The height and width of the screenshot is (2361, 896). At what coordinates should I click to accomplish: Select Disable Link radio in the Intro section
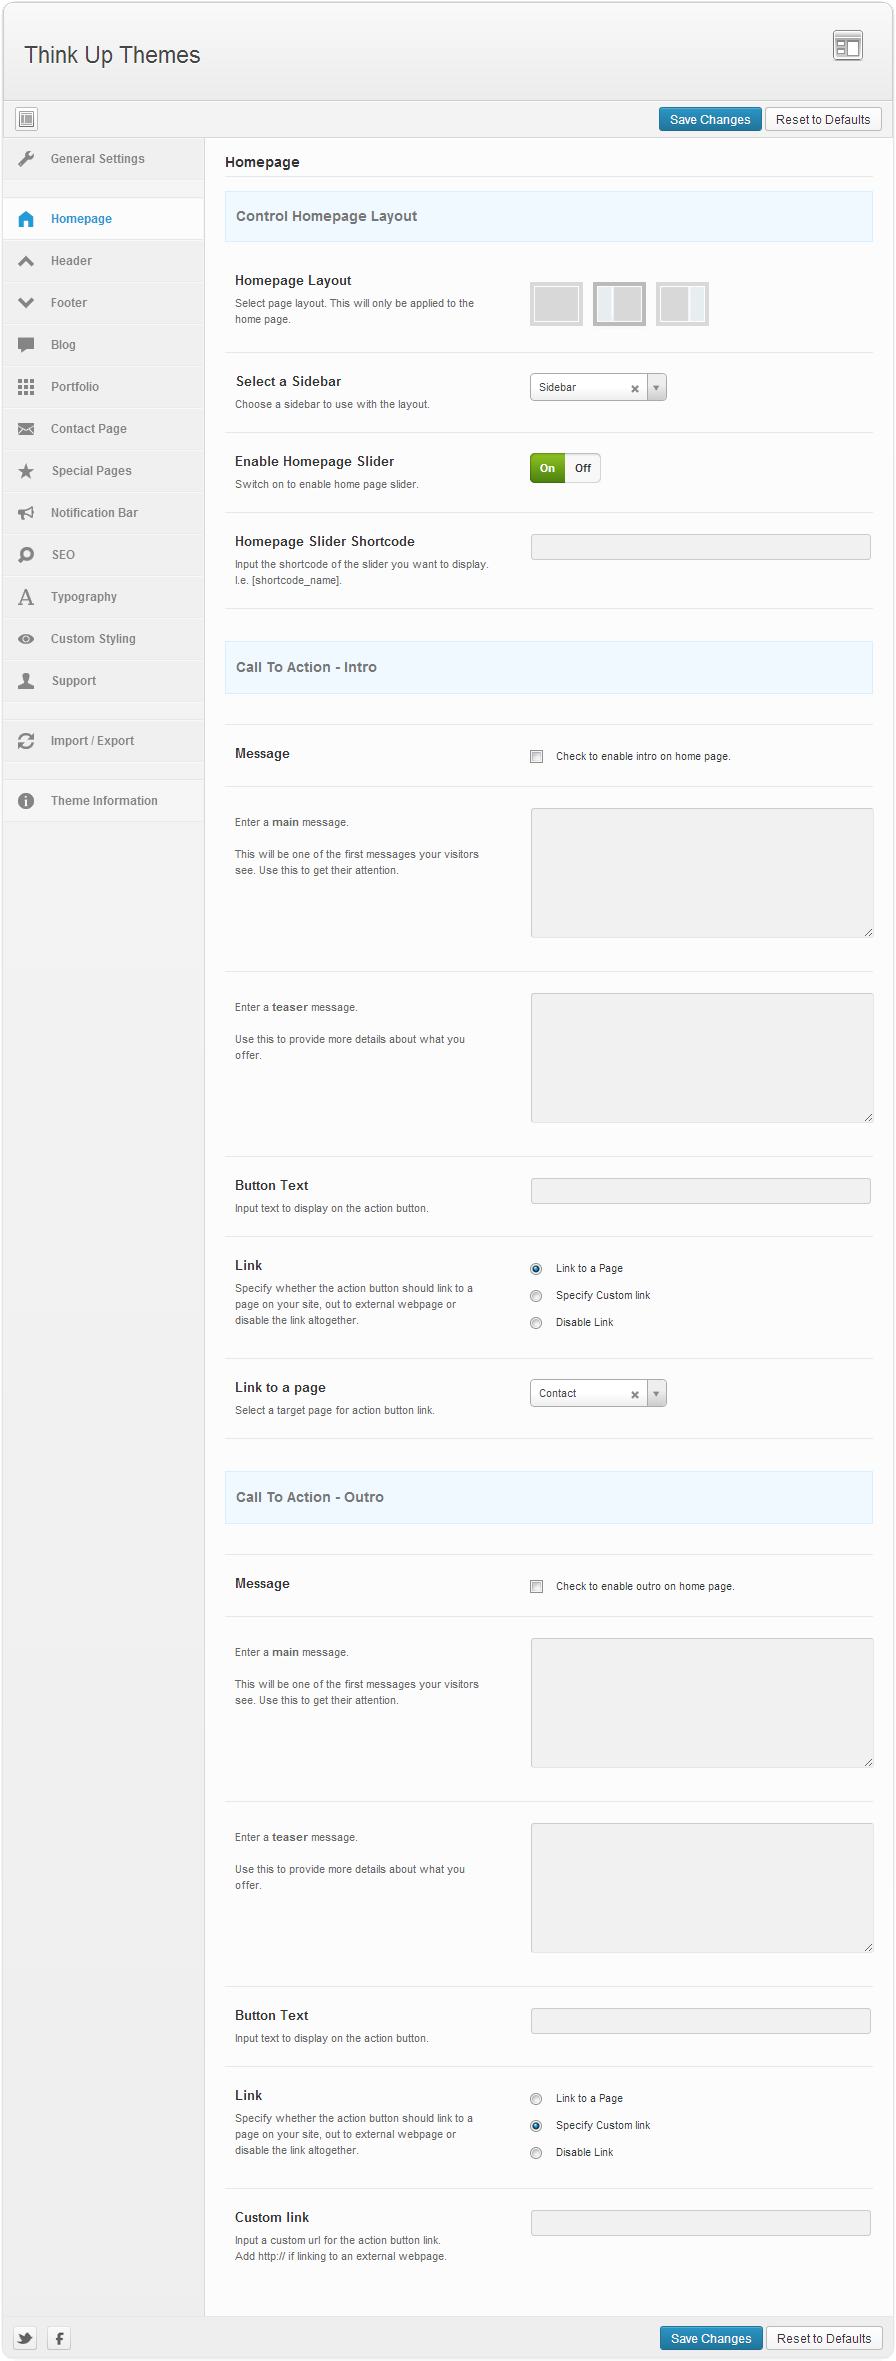536,1323
